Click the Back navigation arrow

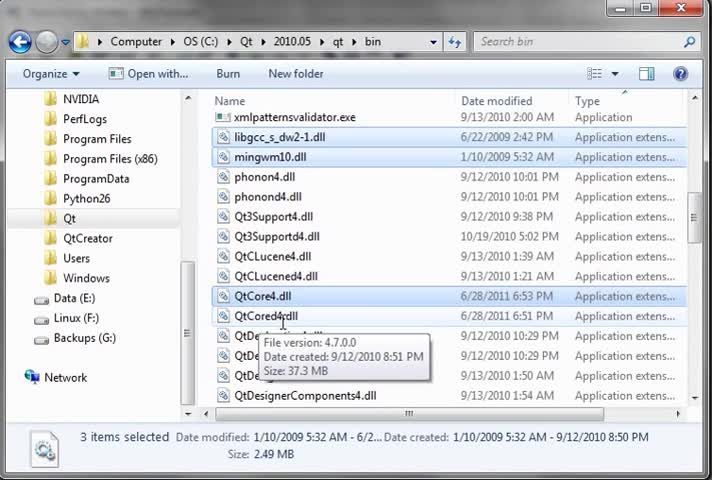20,42
